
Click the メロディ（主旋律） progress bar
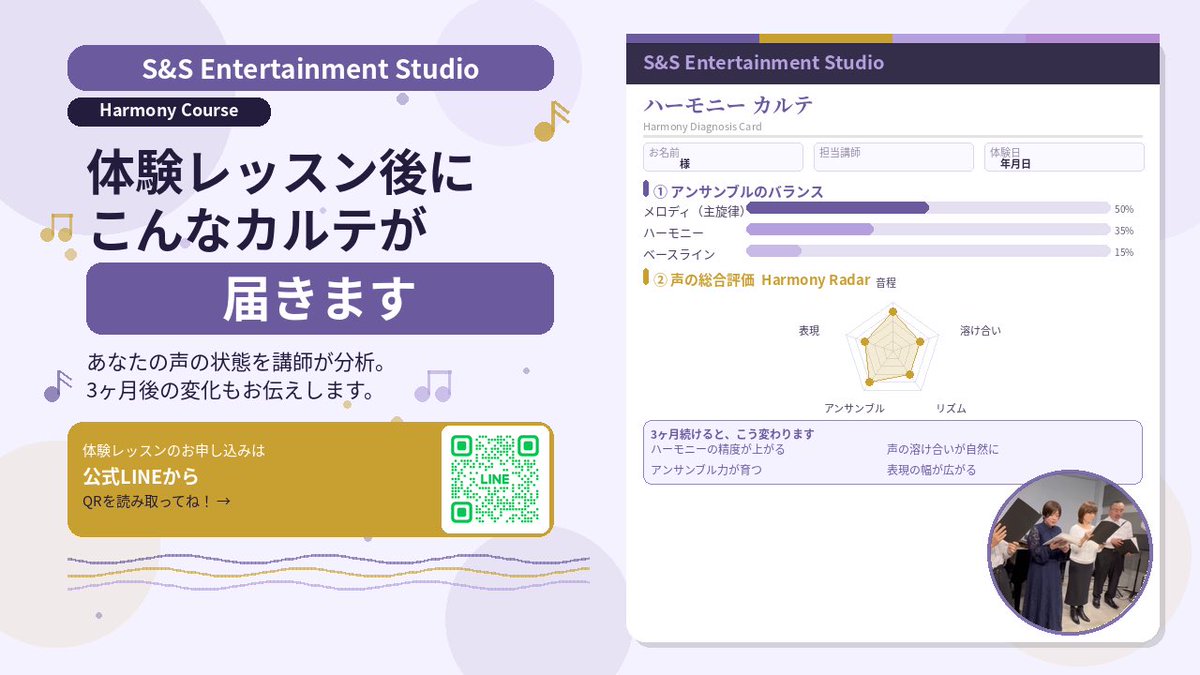pyautogui.click(x=928, y=208)
